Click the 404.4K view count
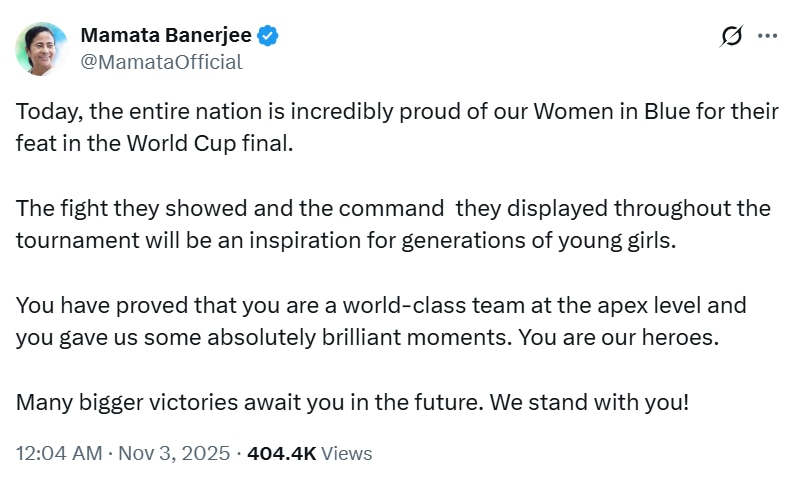 (x=281, y=453)
